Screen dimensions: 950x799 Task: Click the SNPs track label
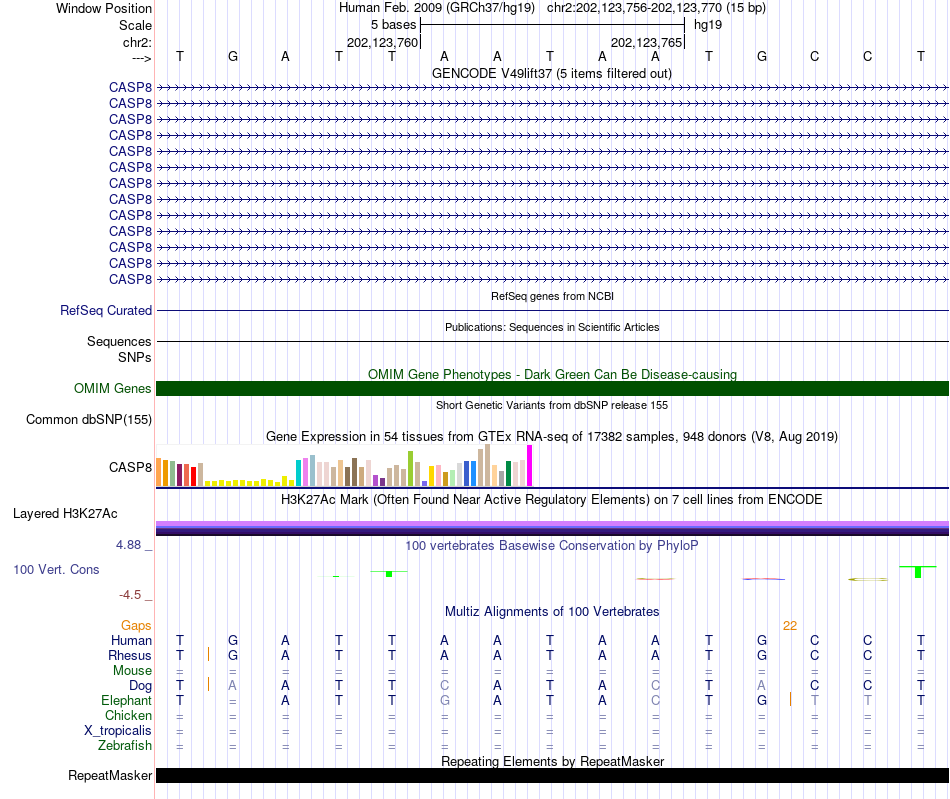[135, 357]
